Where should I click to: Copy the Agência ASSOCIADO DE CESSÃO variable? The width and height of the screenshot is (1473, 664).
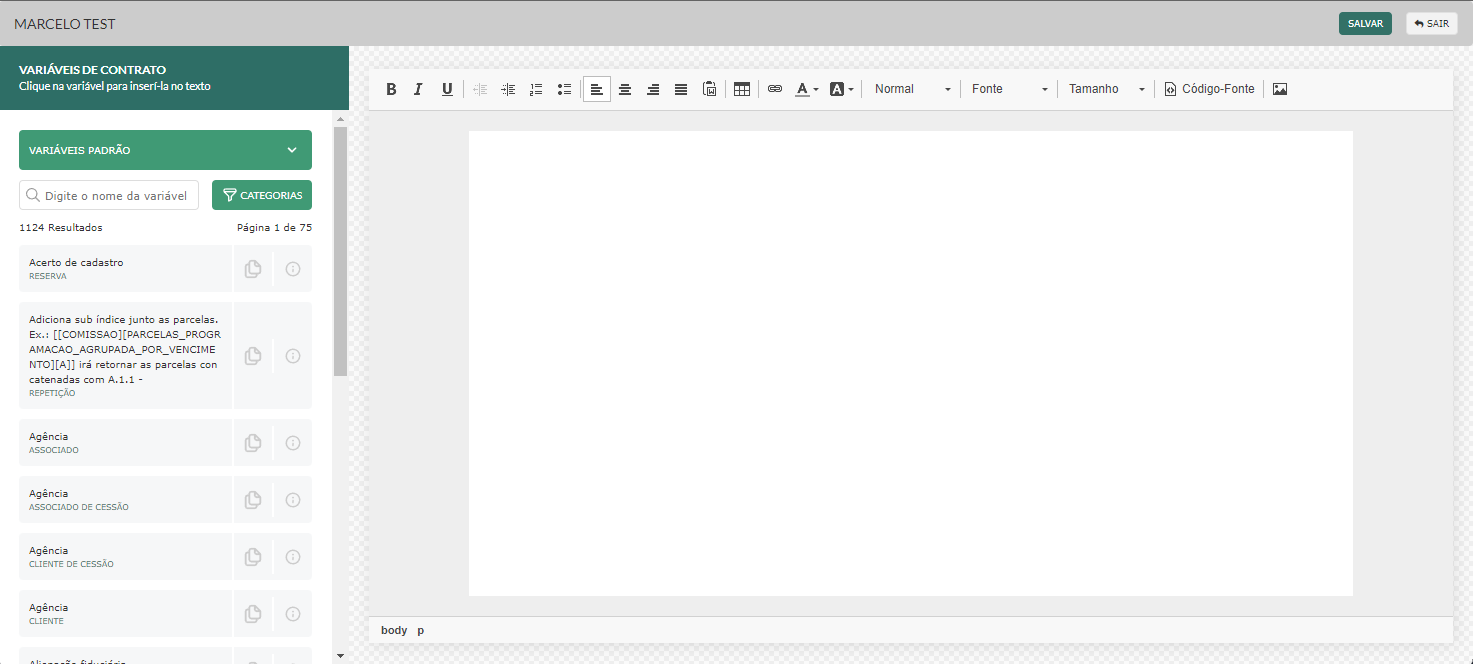tap(253, 499)
